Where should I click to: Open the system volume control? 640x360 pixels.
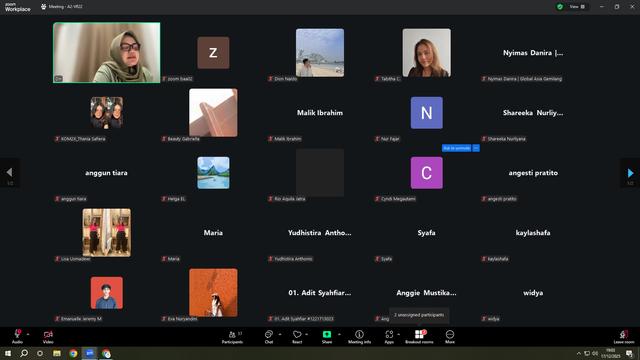point(595,353)
